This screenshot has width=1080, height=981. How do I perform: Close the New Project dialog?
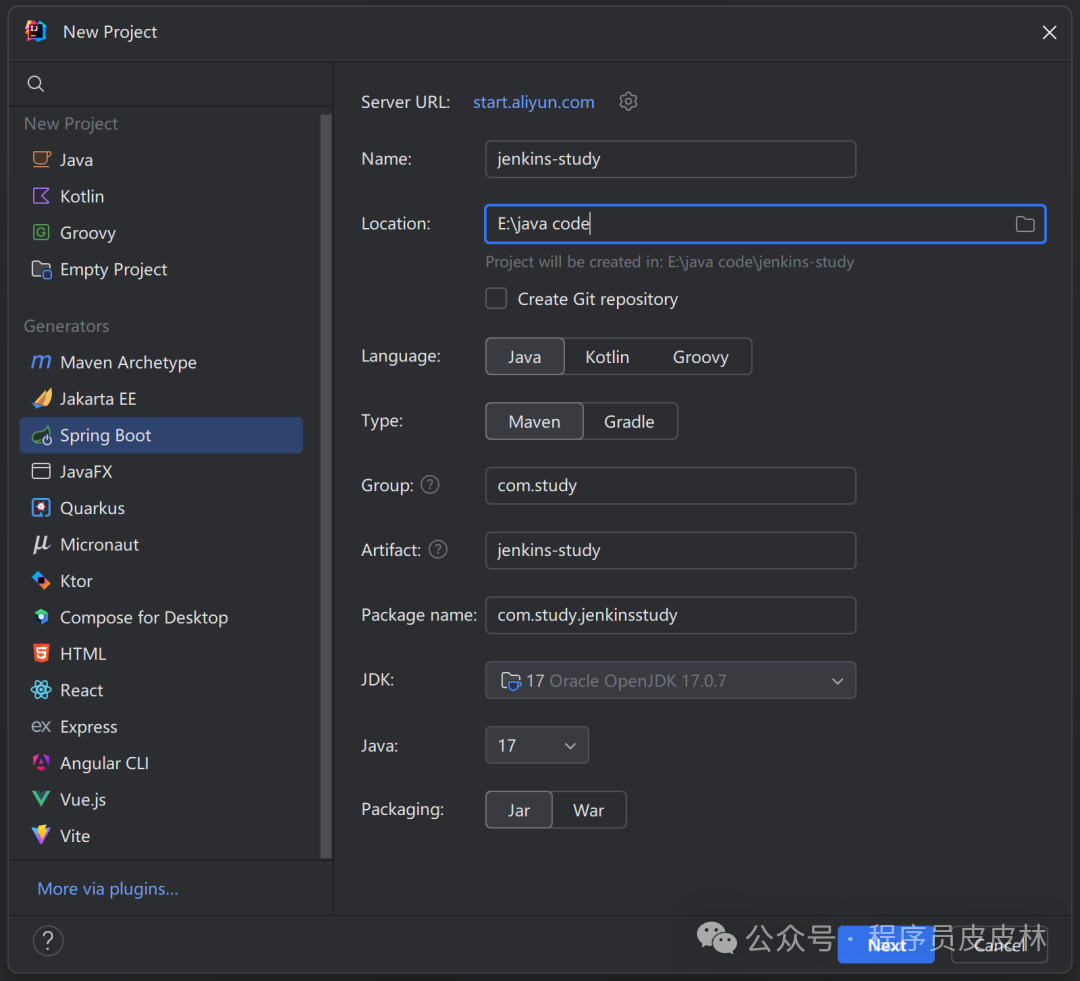tap(1049, 32)
